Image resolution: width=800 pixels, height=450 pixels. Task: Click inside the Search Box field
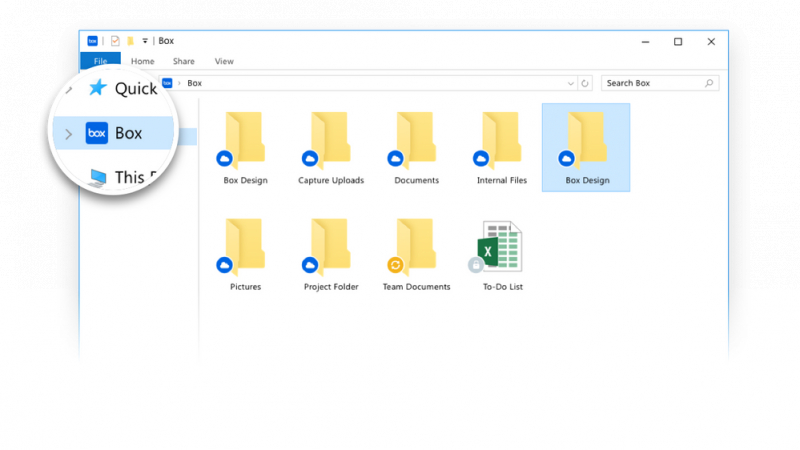(660, 83)
